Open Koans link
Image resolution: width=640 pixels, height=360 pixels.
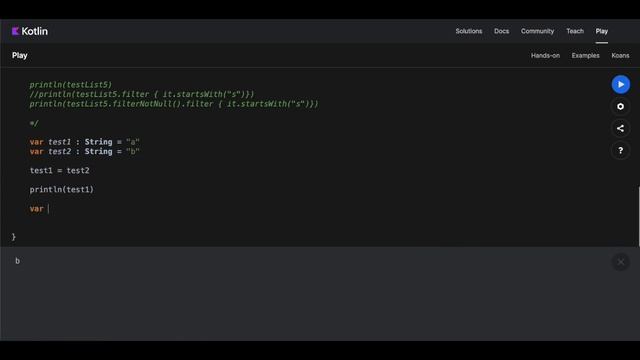click(x=620, y=56)
